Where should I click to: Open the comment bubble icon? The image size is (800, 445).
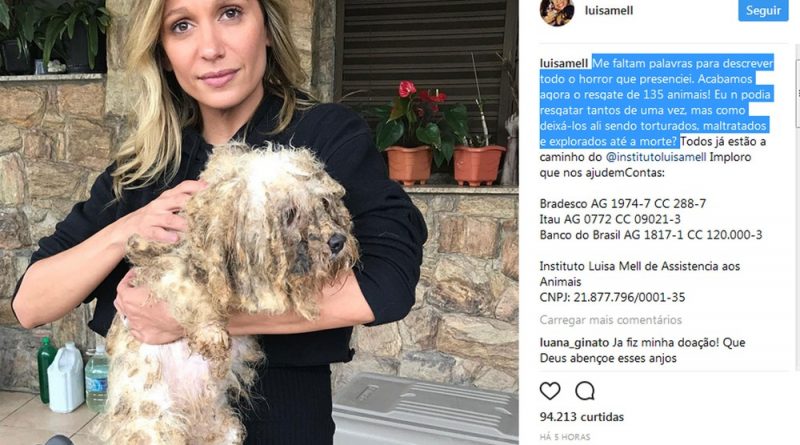coord(585,391)
